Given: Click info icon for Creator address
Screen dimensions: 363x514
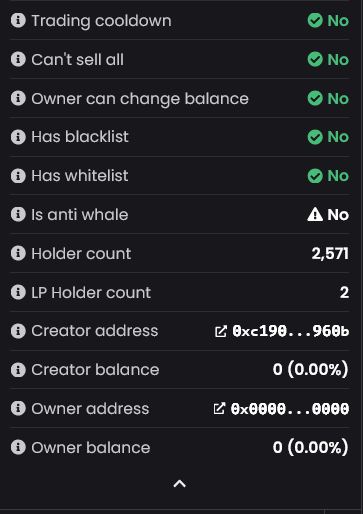Looking at the screenshot, I should point(18,331).
